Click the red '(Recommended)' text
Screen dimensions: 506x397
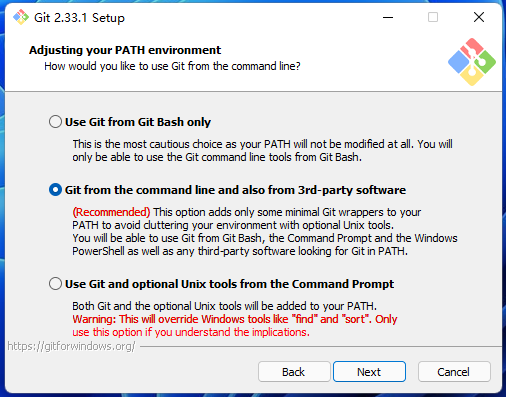(111, 212)
